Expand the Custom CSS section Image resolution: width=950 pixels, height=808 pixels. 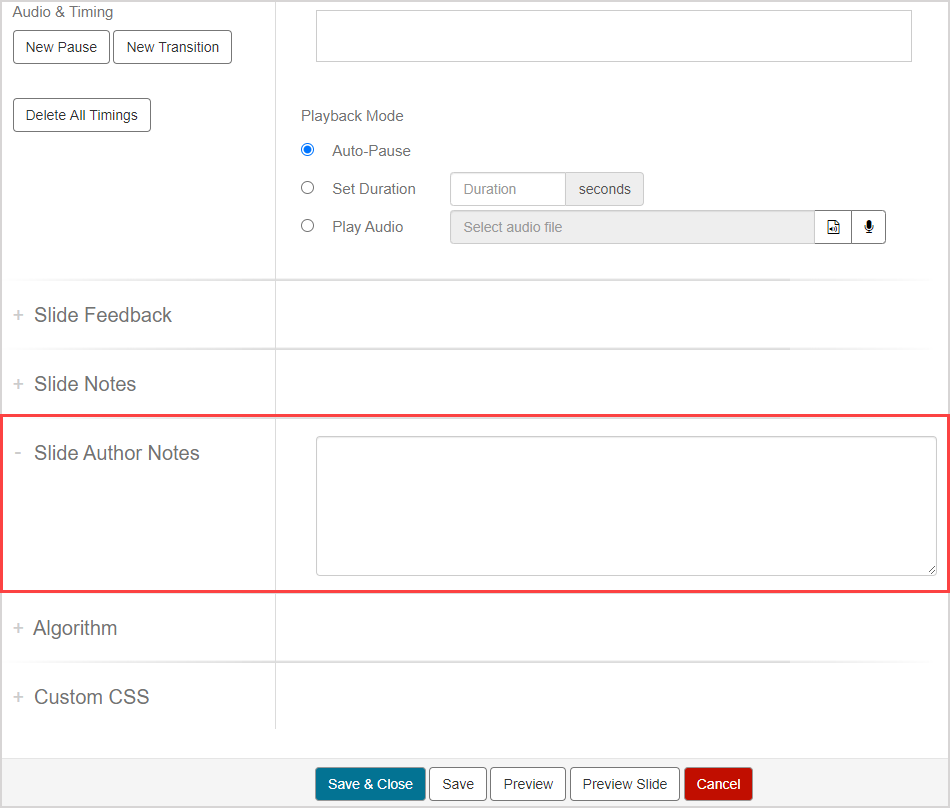[x=91, y=697]
